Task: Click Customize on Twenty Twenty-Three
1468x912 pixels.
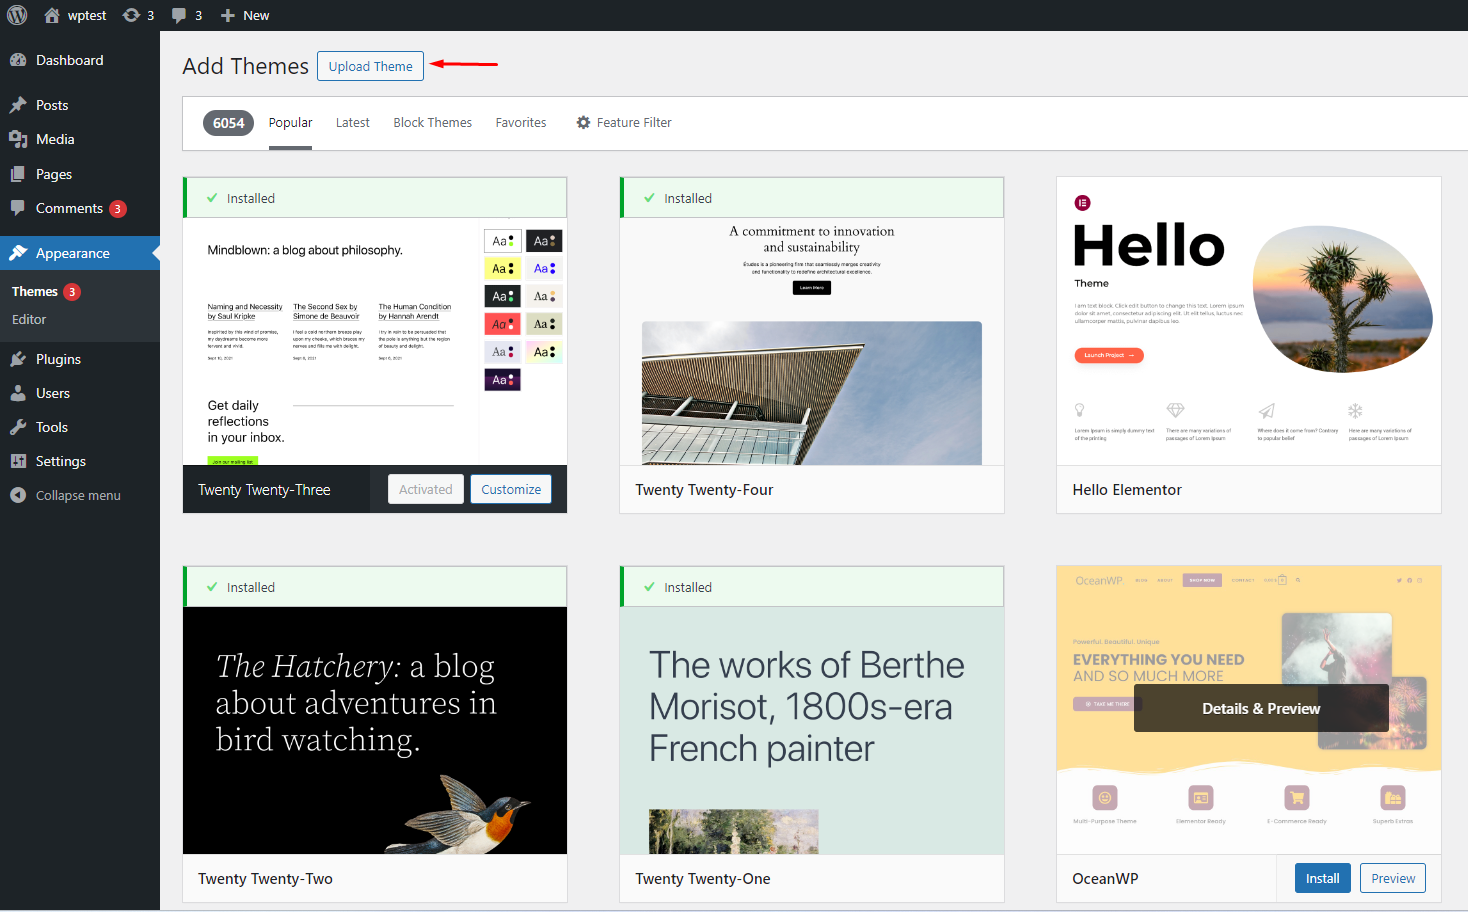Action: click(x=511, y=489)
